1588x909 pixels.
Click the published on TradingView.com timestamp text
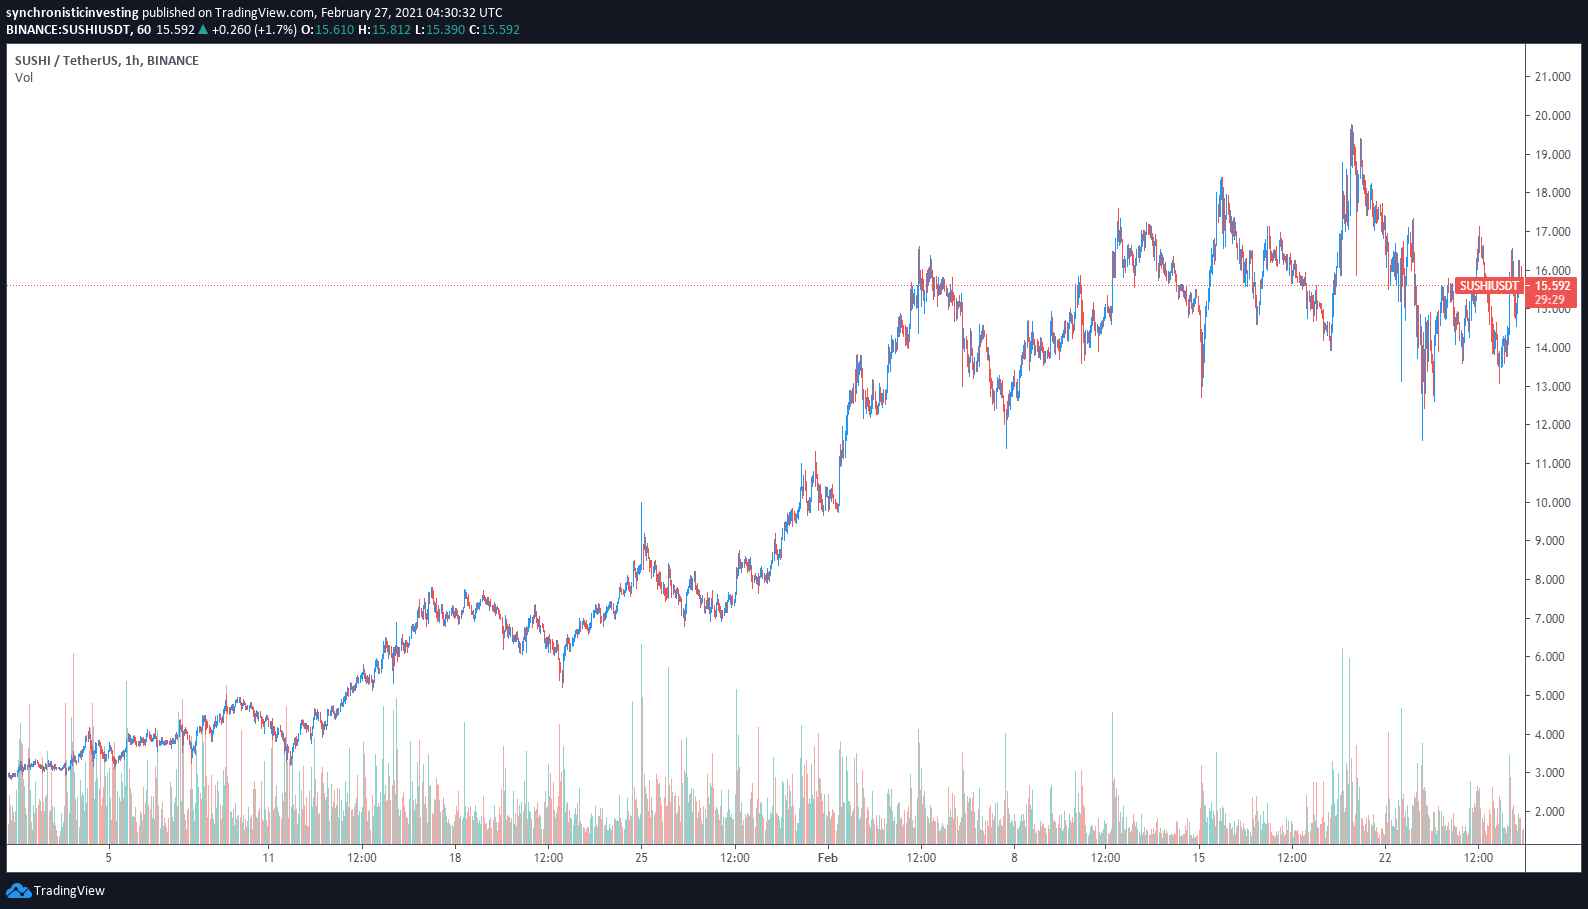click(322, 13)
